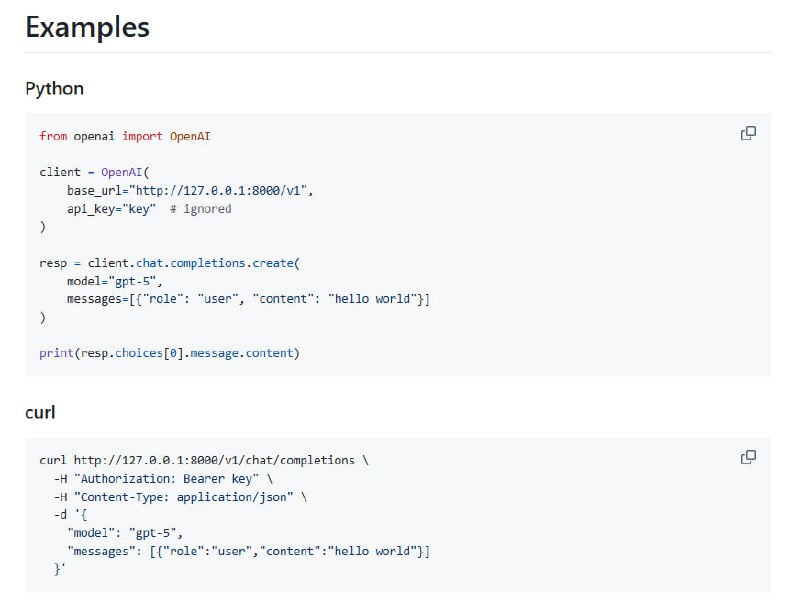This screenshot has width=800, height=603.
Task: Click the '# ignored' comment
Action: 200,209
